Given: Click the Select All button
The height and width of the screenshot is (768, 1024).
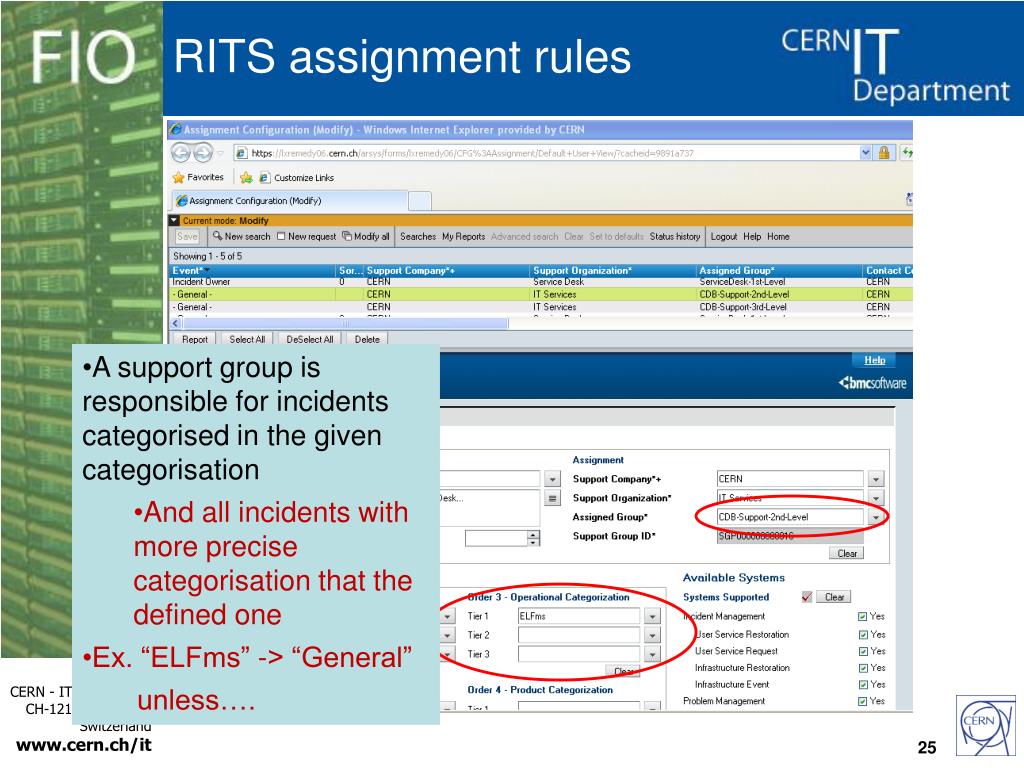Looking at the screenshot, I should coord(247,339).
